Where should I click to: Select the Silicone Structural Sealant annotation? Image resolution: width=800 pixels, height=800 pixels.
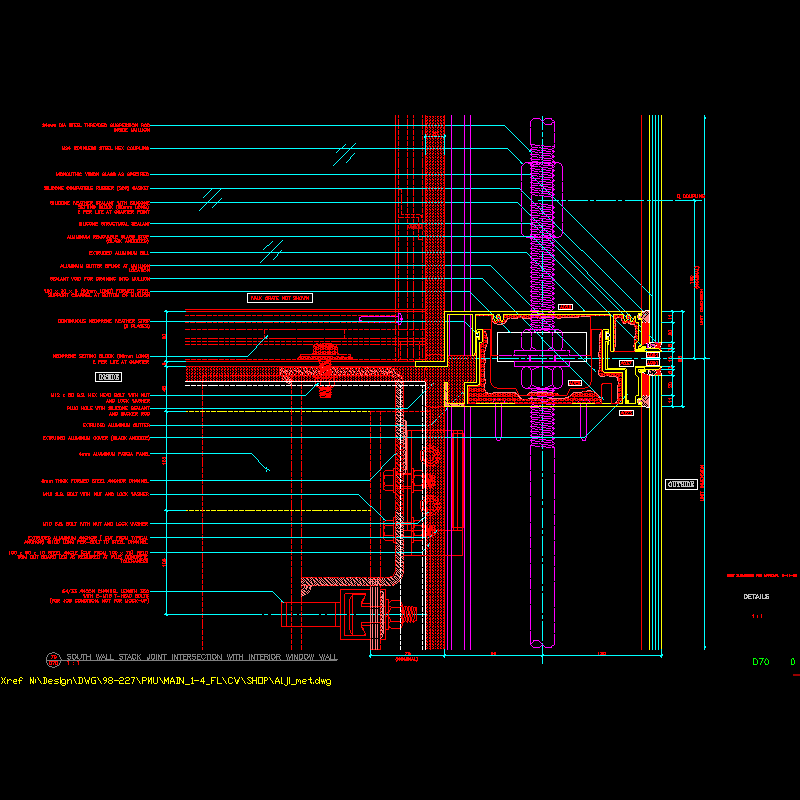[113, 224]
